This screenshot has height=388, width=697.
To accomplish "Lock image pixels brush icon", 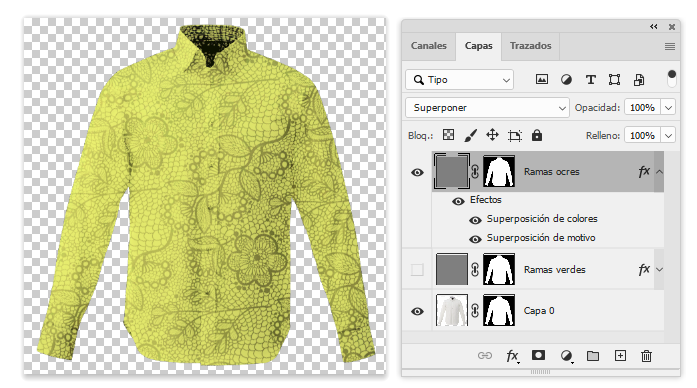I will coord(470,135).
